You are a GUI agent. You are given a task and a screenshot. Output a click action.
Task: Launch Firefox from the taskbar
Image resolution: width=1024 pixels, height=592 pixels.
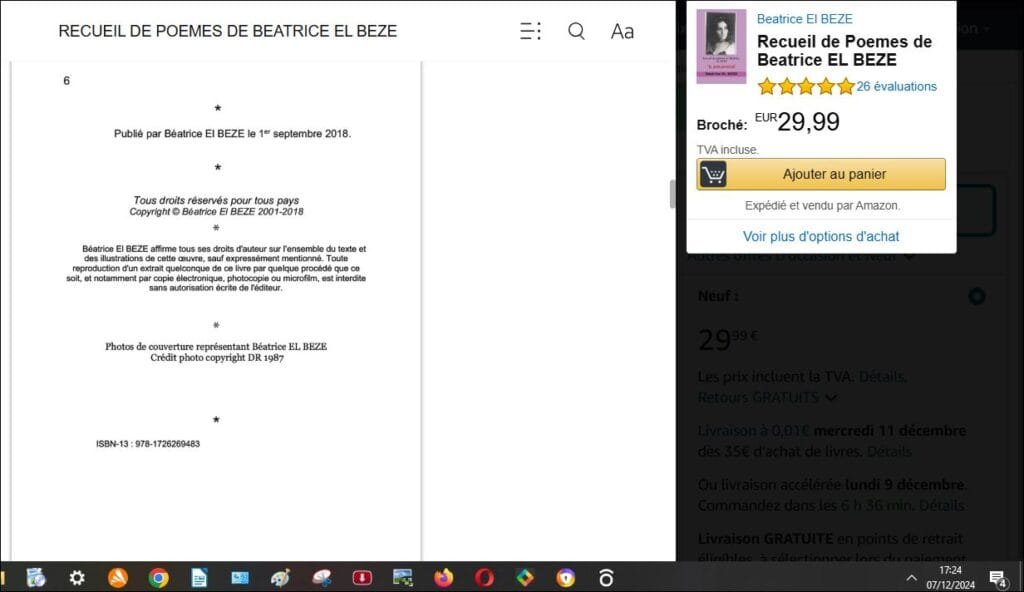click(443, 577)
